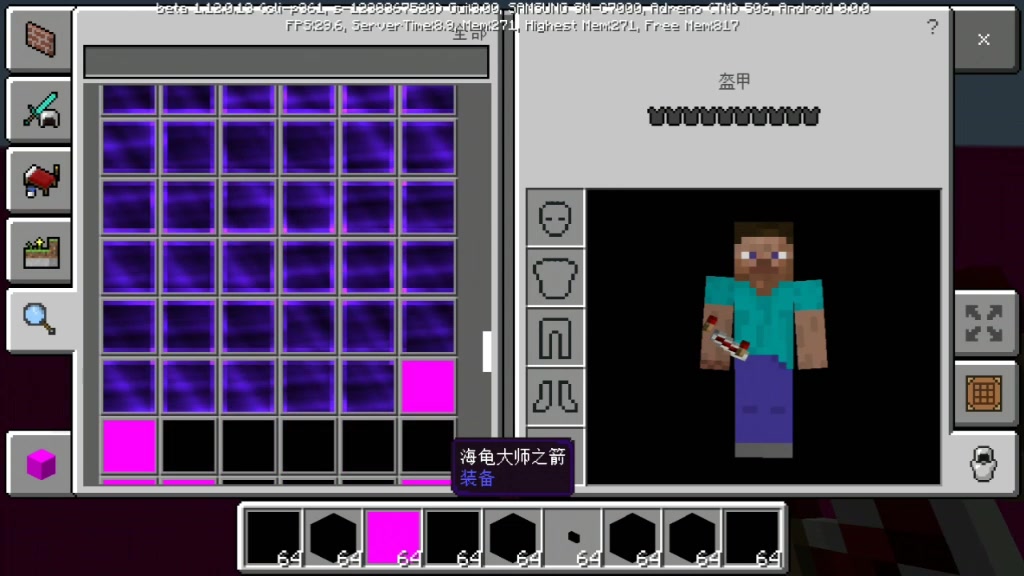Select the first hotbar slot

pyautogui.click(x=274, y=537)
